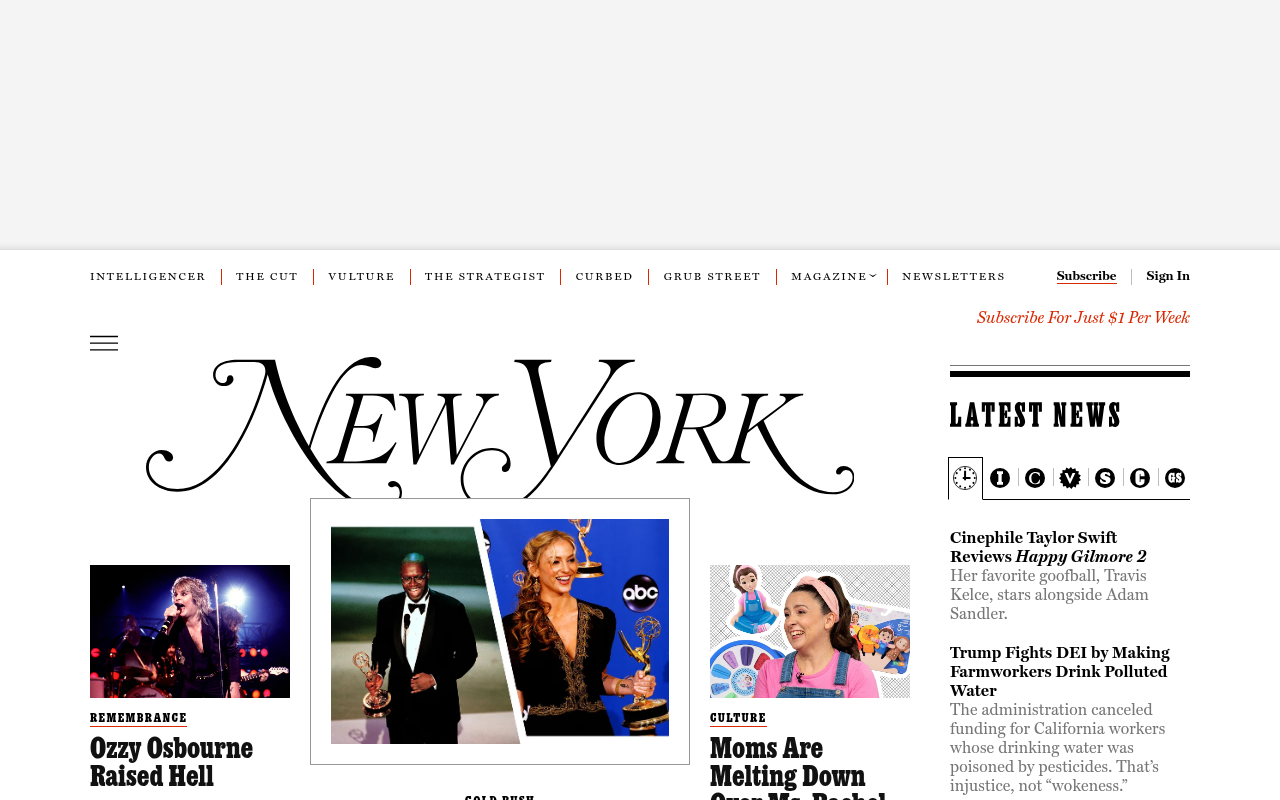This screenshot has height=800, width=1280.
Task: Filter latest news by Grub Street icon
Action: [x=1175, y=478]
